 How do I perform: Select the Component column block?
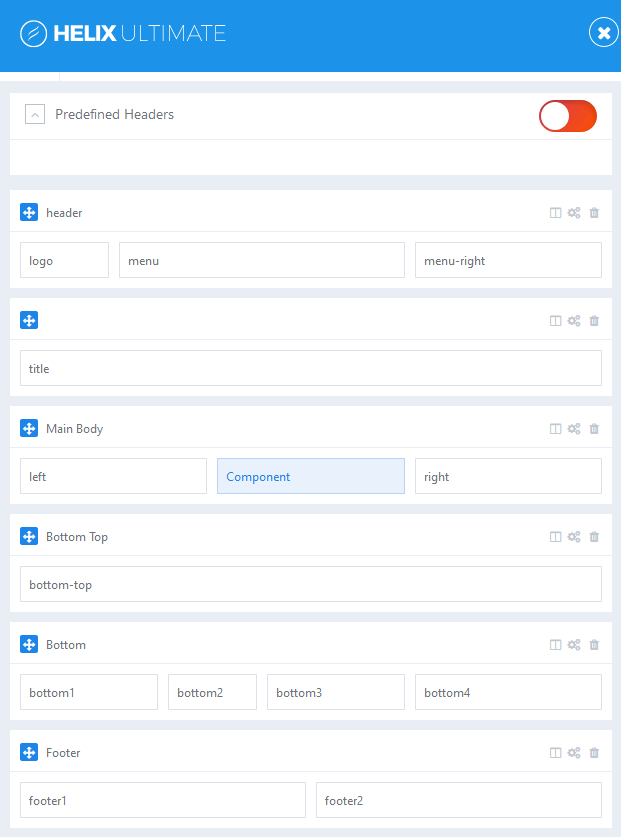coord(311,476)
